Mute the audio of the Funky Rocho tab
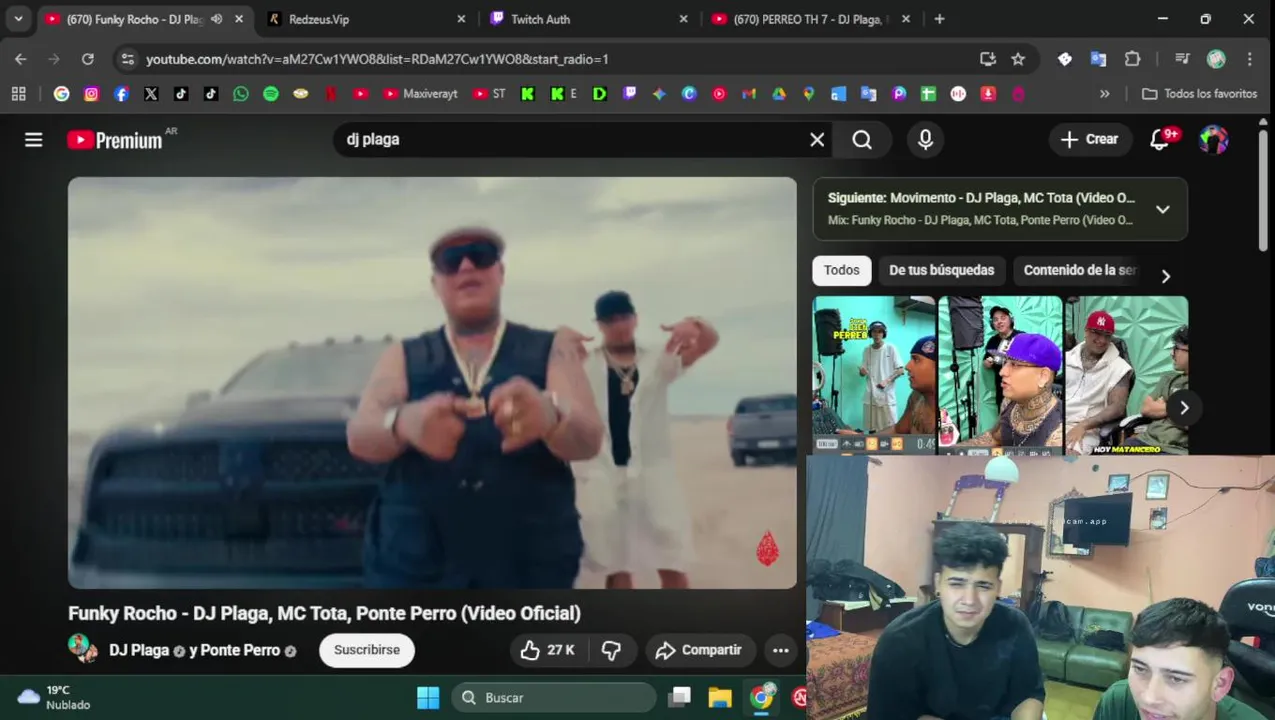 coord(216,19)
